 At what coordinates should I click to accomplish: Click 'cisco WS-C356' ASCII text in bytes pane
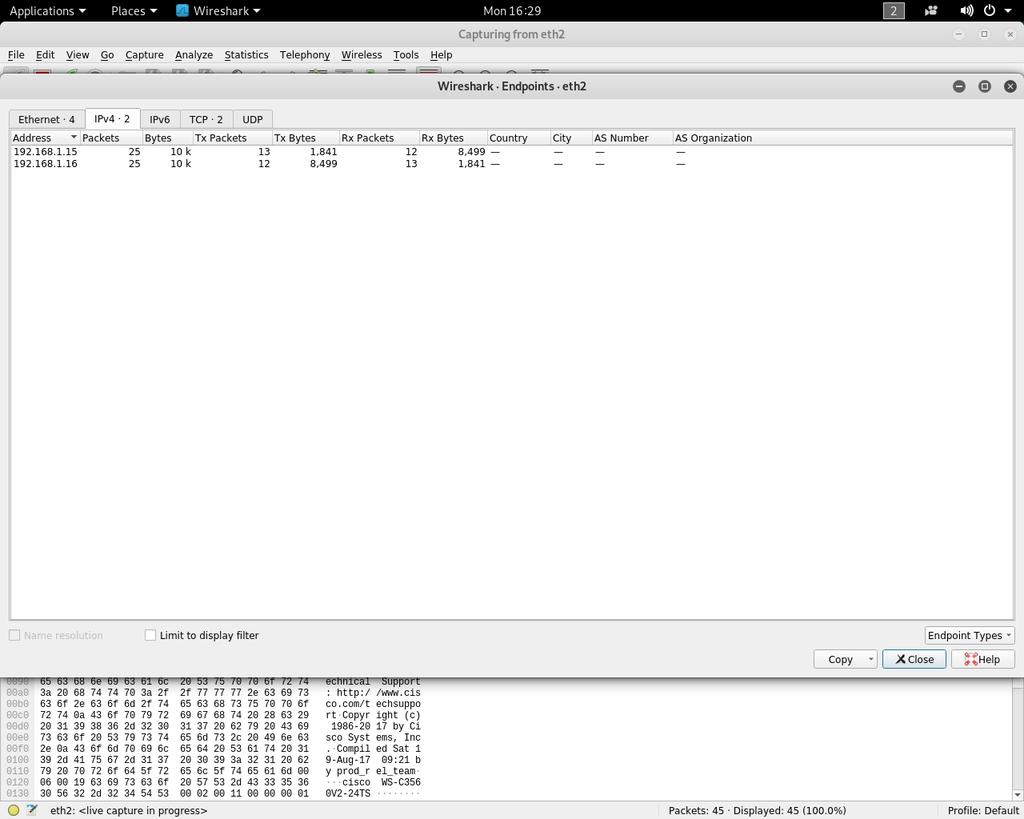[381, 782]
